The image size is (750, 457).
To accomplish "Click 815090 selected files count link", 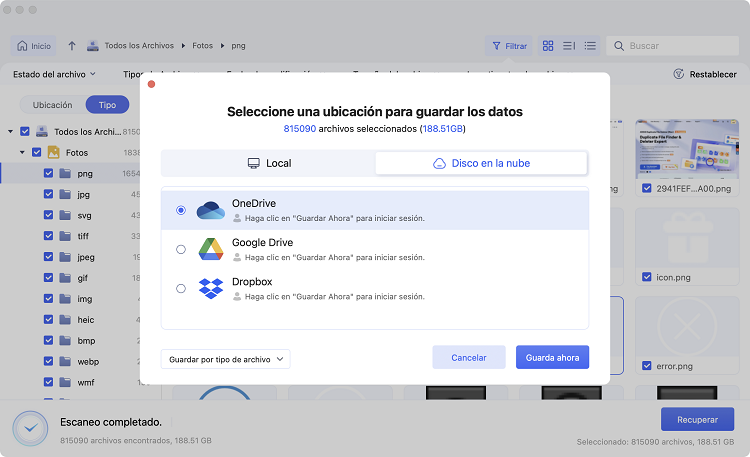I will click(299, 129).
